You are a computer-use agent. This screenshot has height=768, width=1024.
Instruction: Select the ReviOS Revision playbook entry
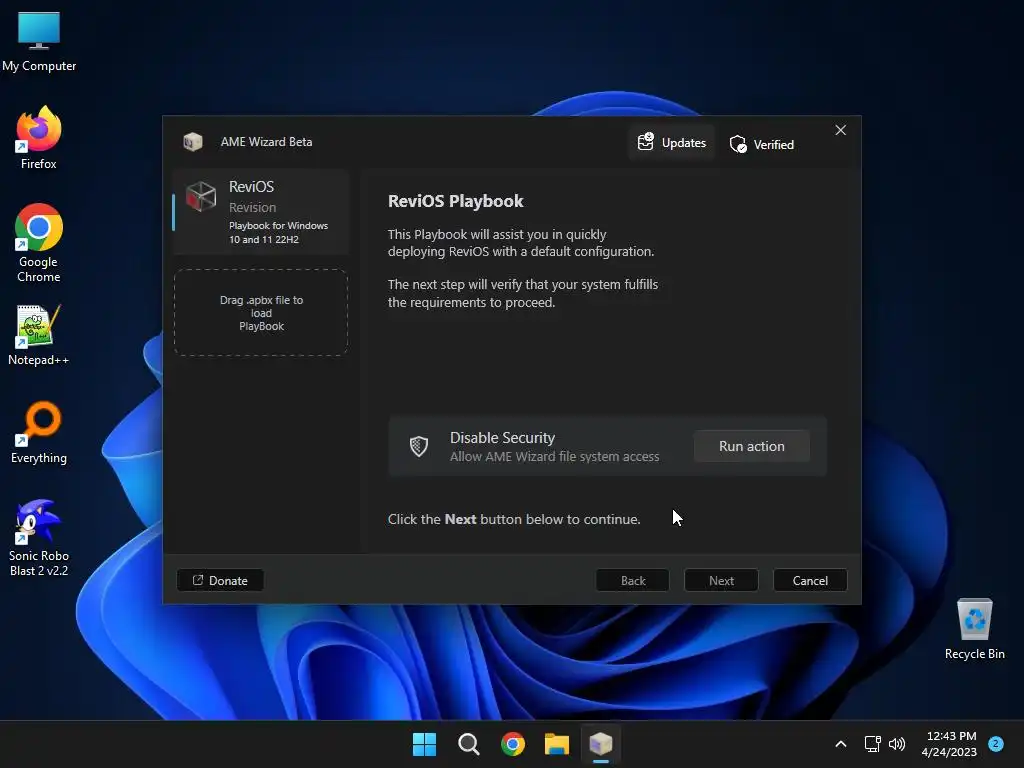pyautogui.click(x=261, y=212)
